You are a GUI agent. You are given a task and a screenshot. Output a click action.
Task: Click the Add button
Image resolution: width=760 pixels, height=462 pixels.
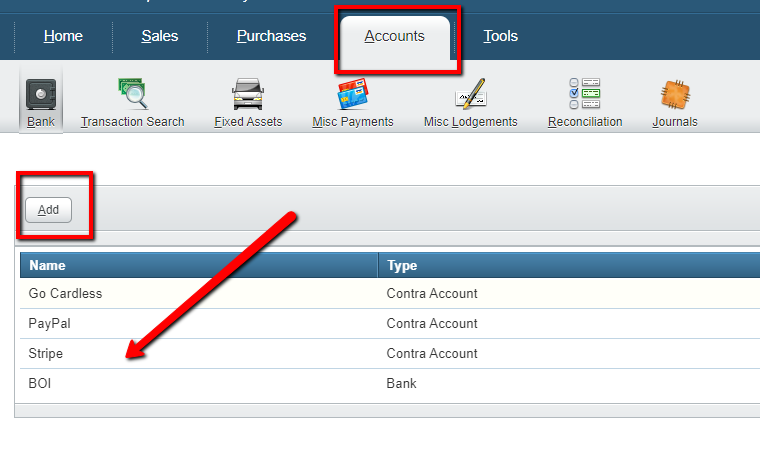pyautogui.click(x=48, y=210)
